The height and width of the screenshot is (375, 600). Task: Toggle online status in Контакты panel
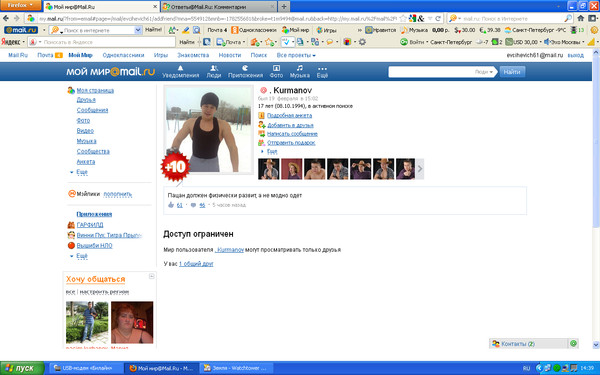pyautogui.click(x=573, y=343)
